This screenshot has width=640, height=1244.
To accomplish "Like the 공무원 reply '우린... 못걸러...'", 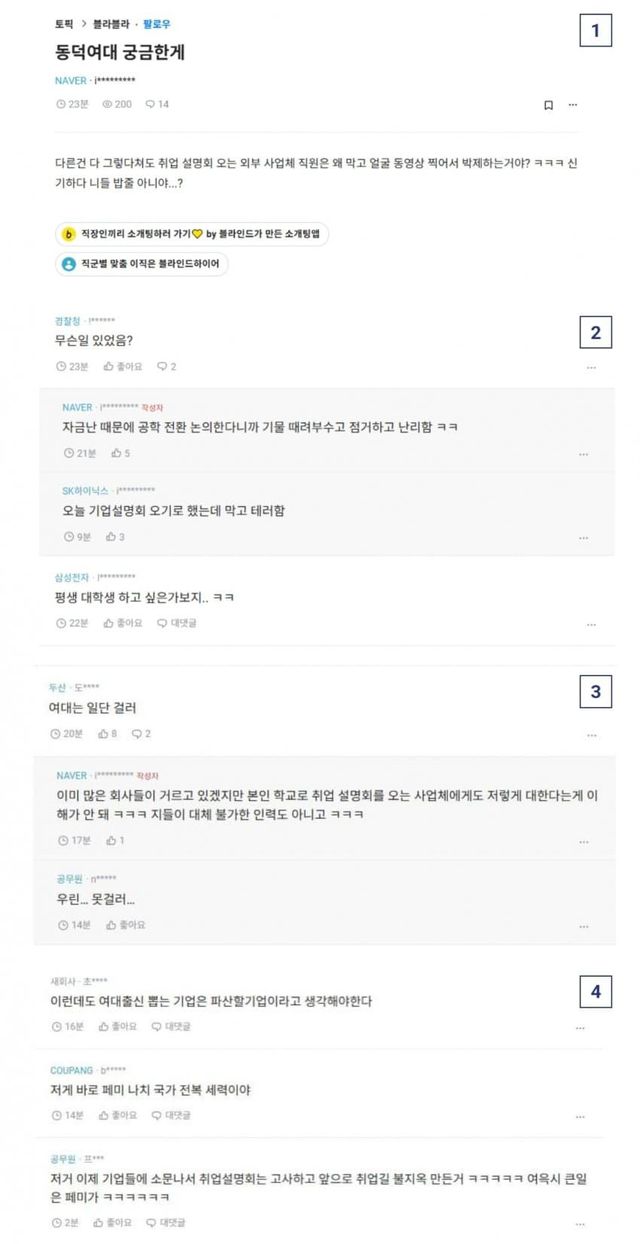I will (112, 925).
